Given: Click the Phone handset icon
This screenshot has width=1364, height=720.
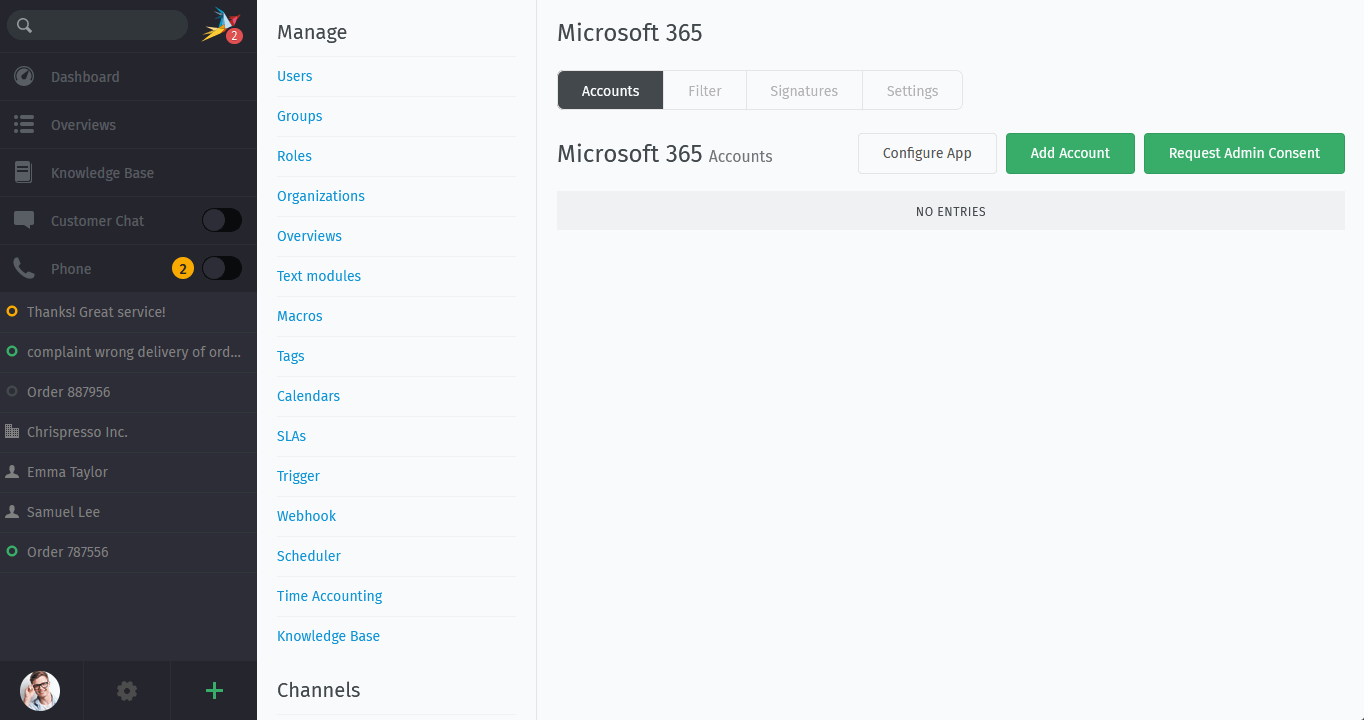Looking at the screenshot, I should pos(24,269).
